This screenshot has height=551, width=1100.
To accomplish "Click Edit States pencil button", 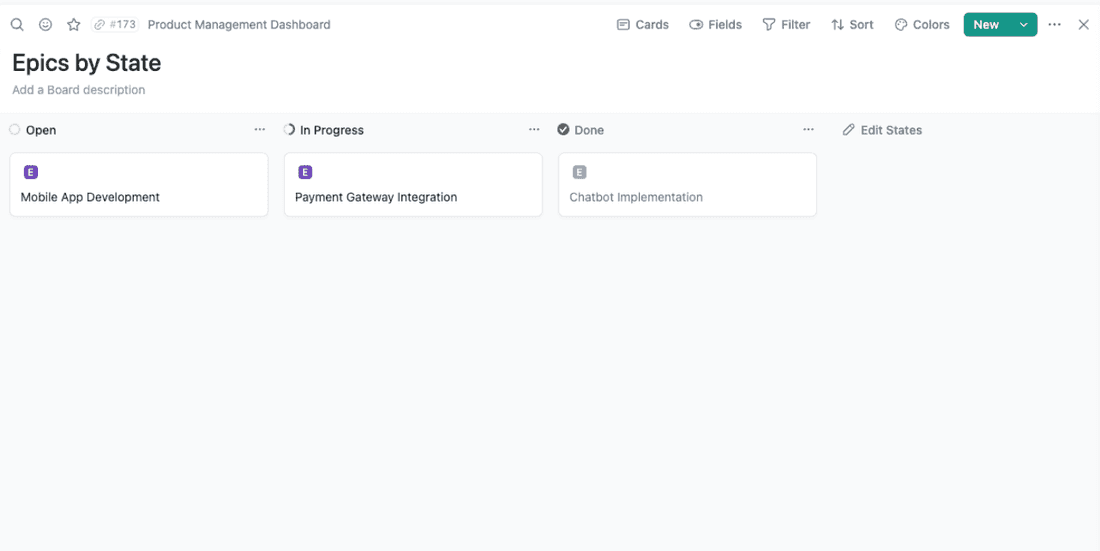I will pyautogui.click(x=882, y=130).
